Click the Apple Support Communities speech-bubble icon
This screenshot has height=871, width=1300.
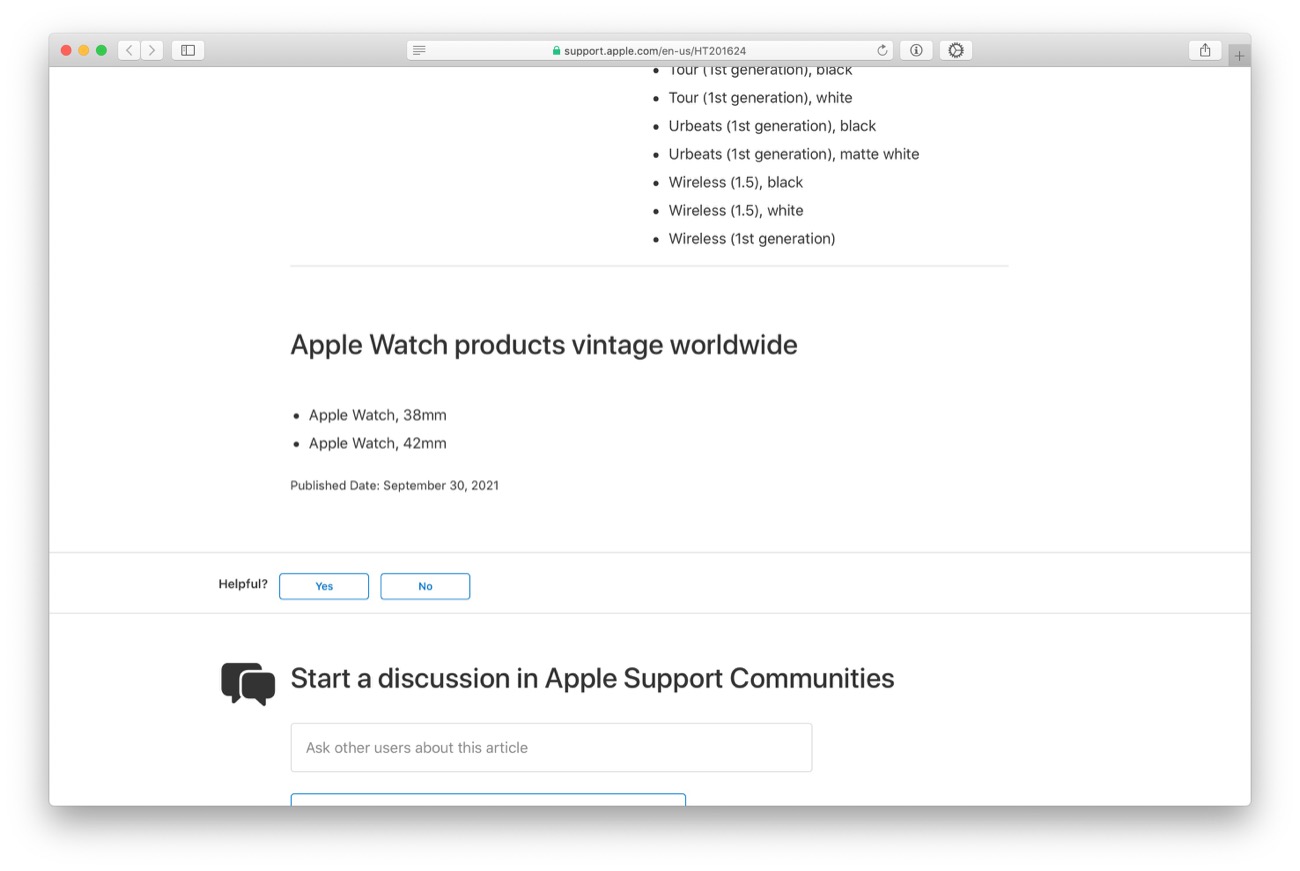(x=246, y=683)
